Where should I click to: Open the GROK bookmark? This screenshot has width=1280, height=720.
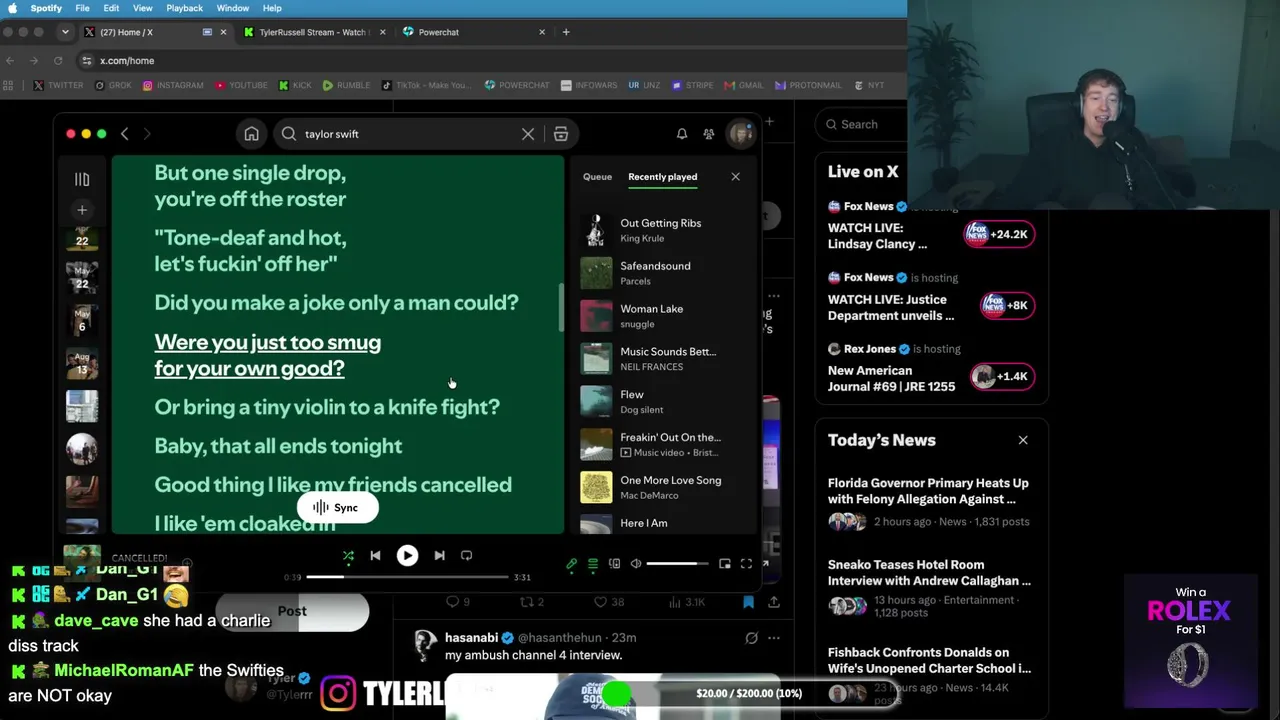point(113,86)
